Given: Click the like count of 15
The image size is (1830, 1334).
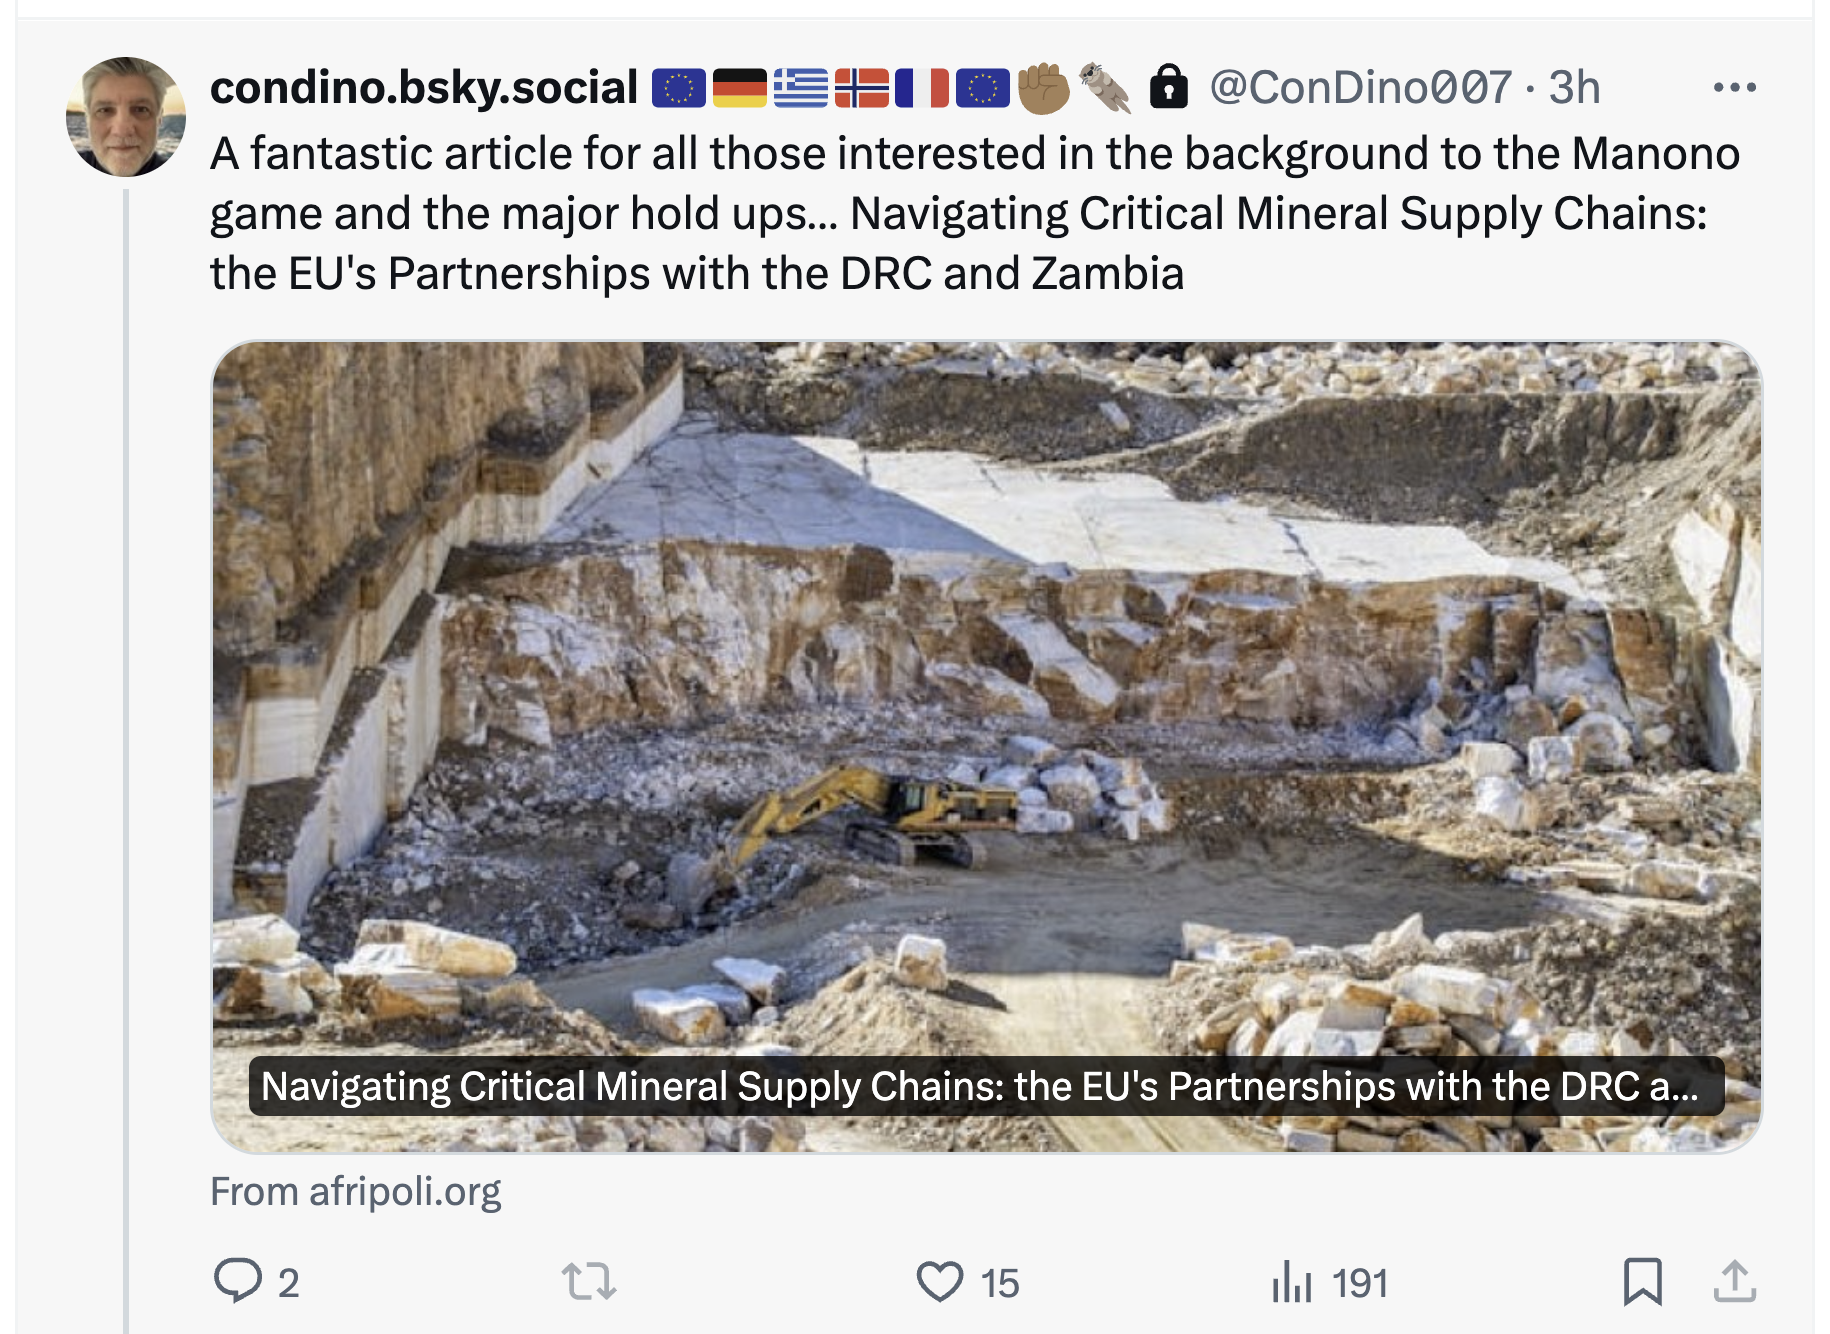Looking at the screenshot, I should [999, 1283].
